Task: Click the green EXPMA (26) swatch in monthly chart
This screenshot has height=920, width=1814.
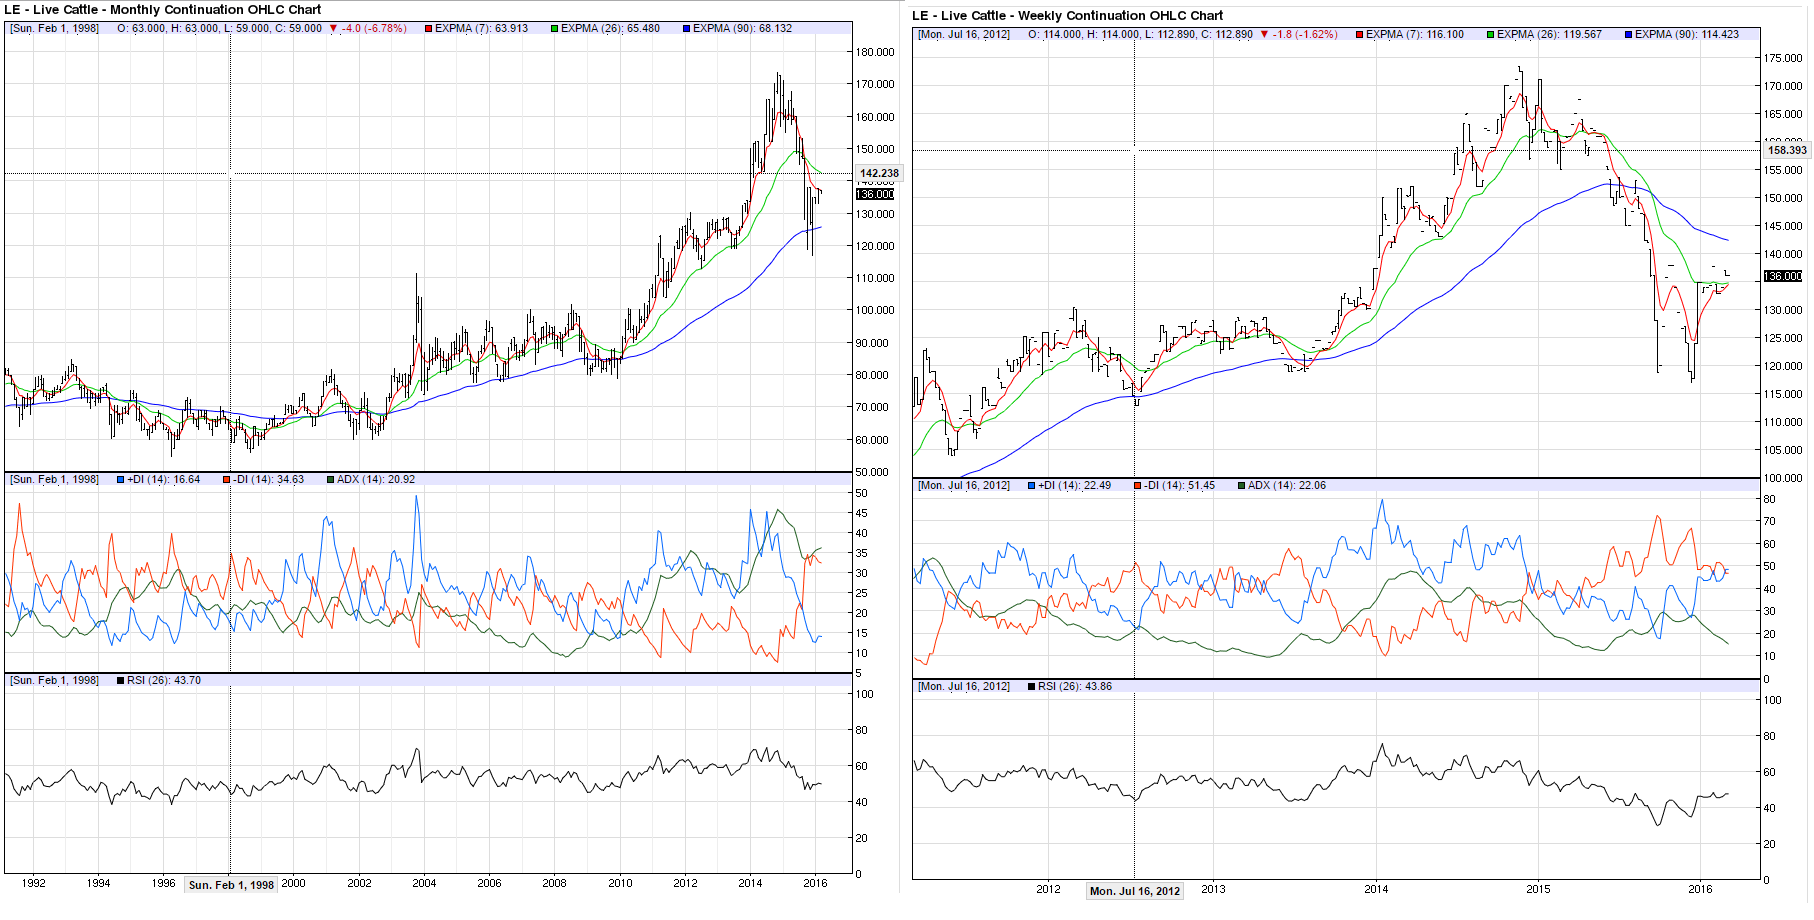Action: click(554, 29)
